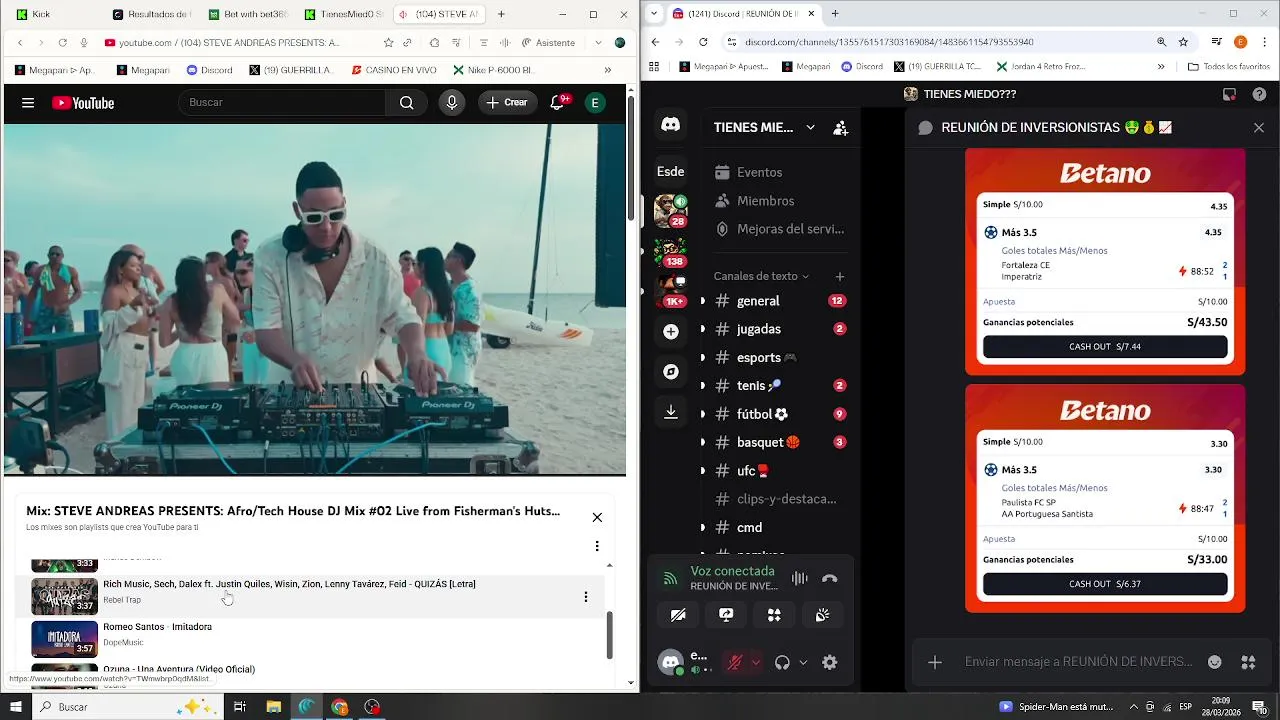This screenshot has width=1280, height=720.
Task: Click the YouTube Crear button
Action: tap(508, 102)
